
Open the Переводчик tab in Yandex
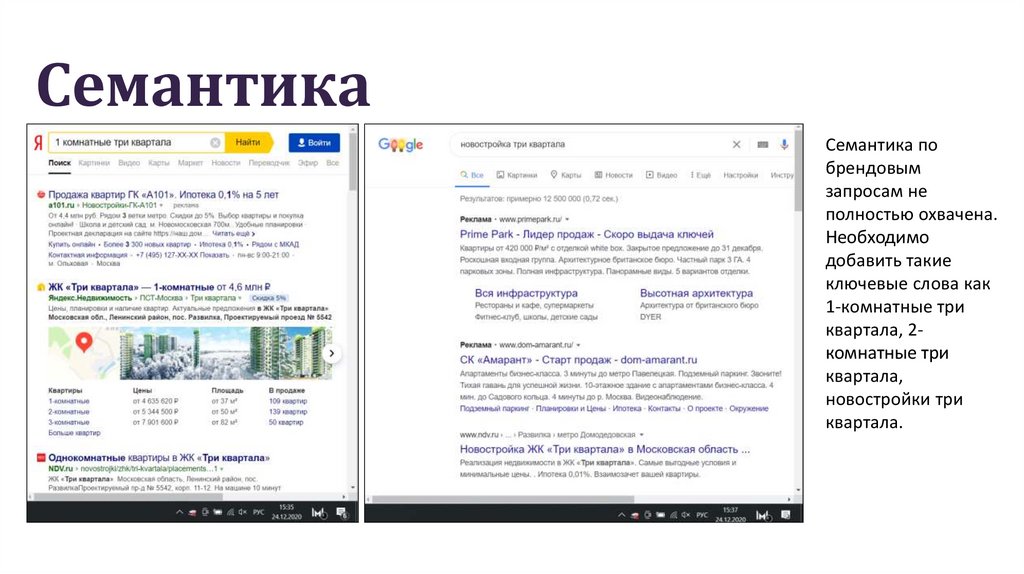click(x=269, y=163)
